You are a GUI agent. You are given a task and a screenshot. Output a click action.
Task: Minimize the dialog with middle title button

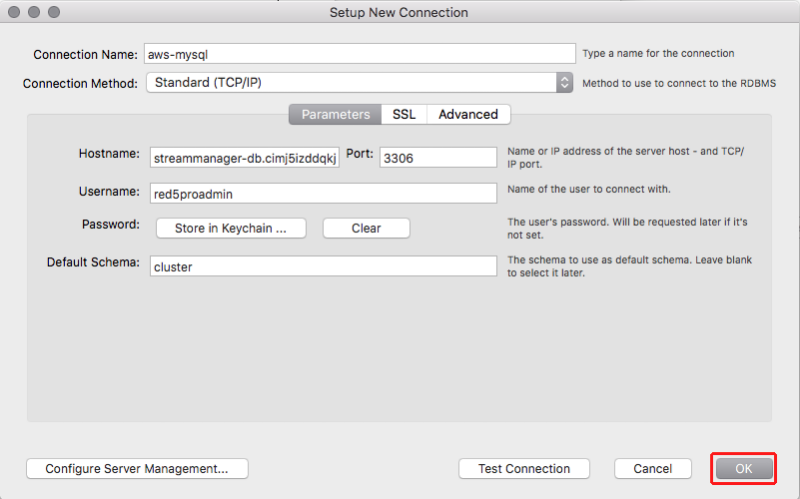point(34,12)
